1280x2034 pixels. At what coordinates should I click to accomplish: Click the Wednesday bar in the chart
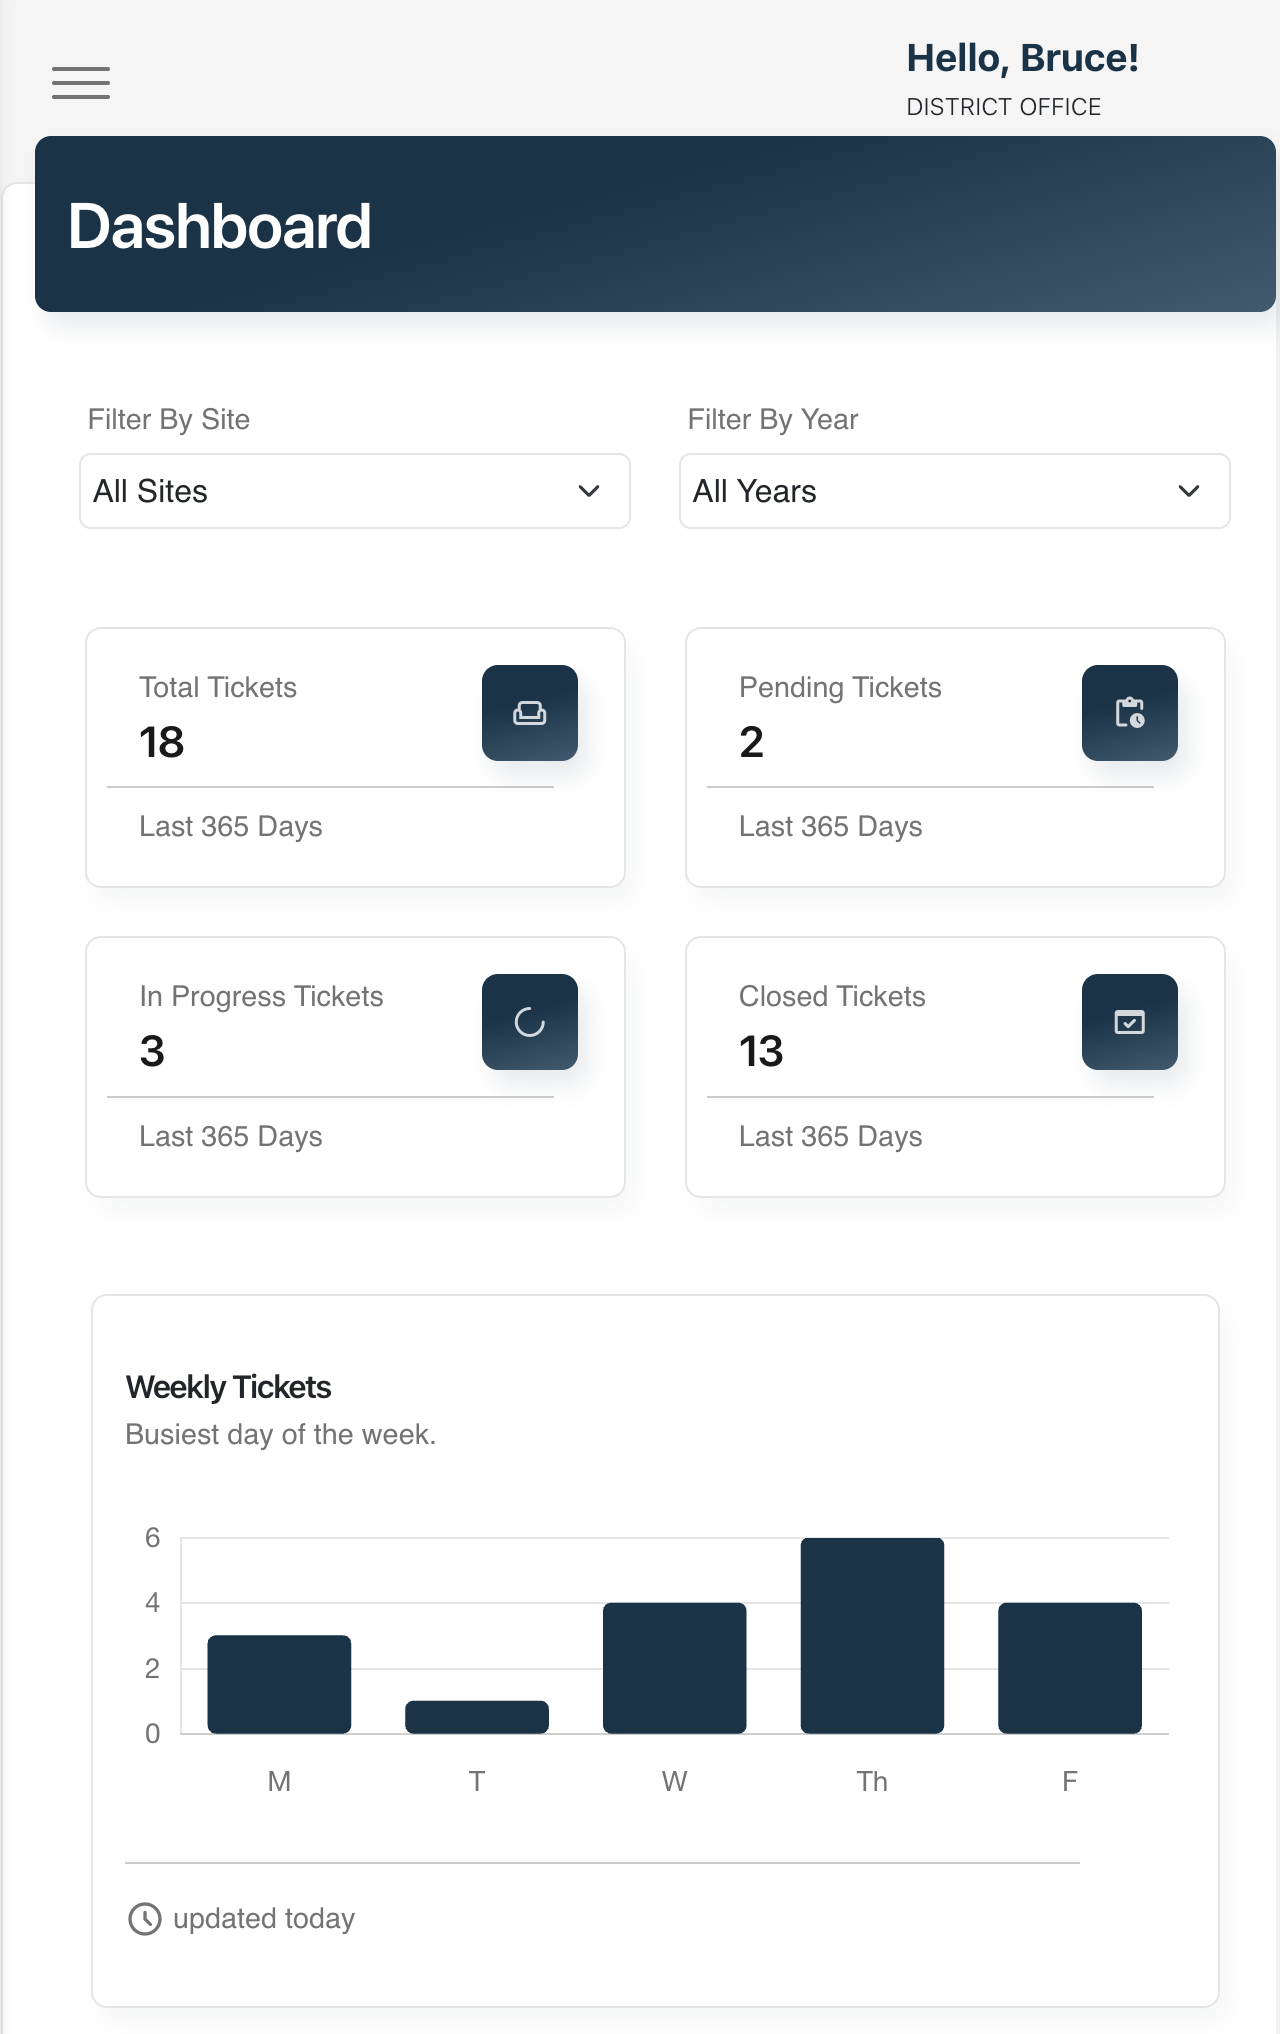pos(675,1668)
